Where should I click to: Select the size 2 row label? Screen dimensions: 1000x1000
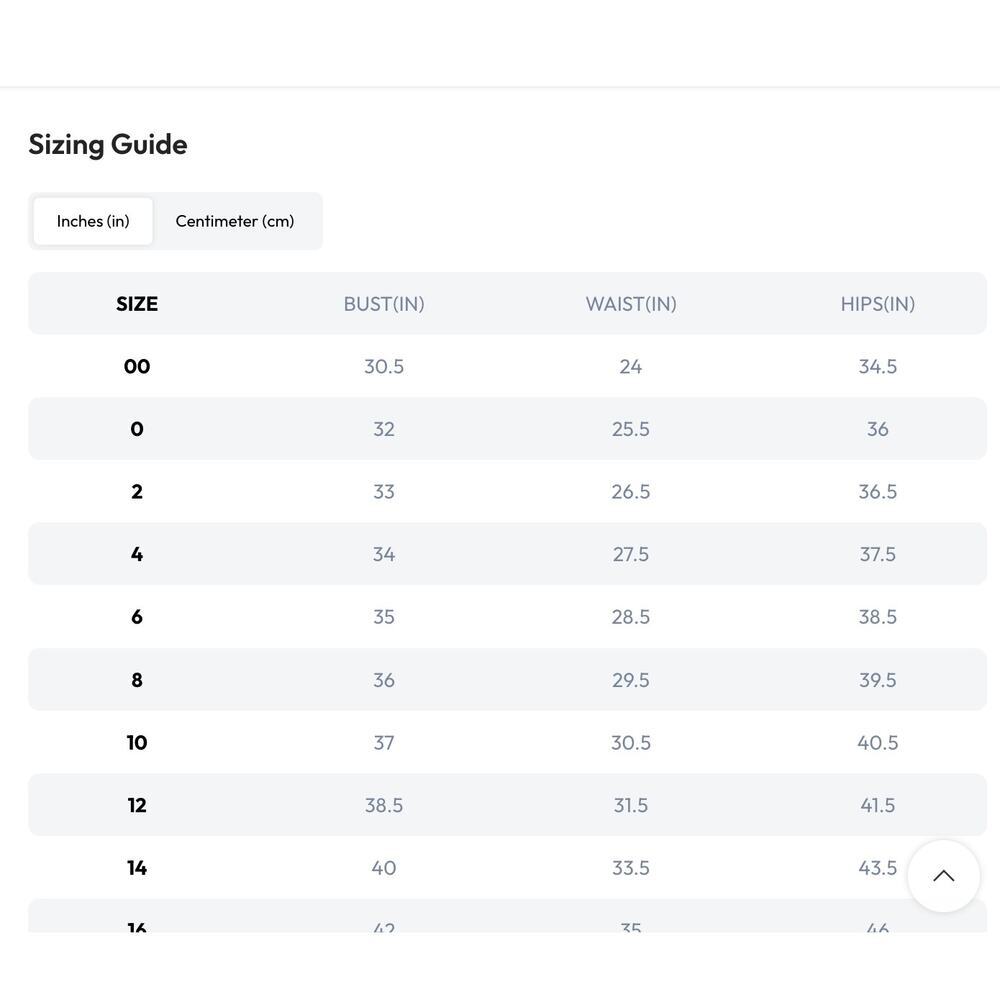click(x=137, y=491)
